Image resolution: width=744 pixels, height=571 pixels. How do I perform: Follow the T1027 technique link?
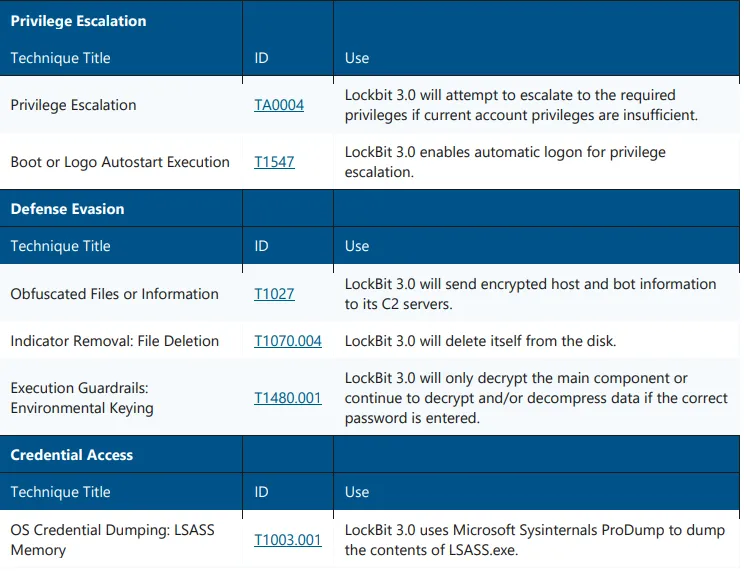[x=274, y=294]
